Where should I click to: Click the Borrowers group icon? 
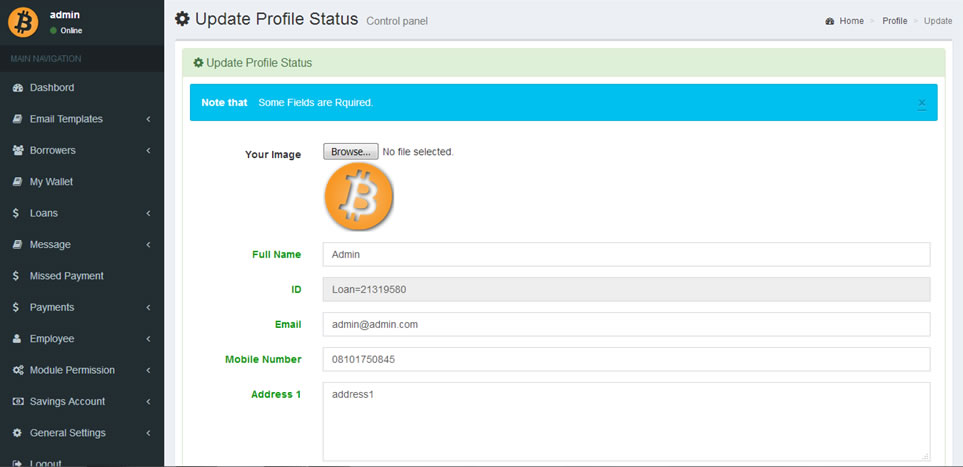(18, 151)
